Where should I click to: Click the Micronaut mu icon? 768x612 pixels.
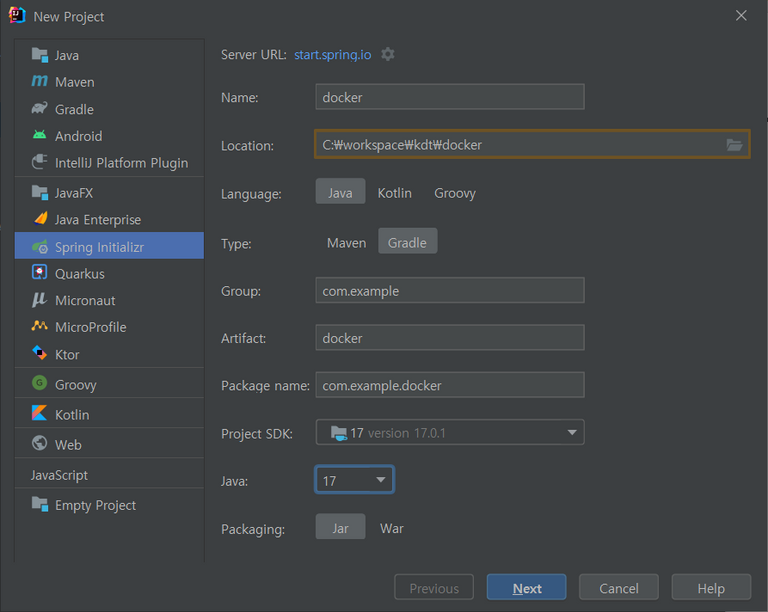click(x=40, y=300)
